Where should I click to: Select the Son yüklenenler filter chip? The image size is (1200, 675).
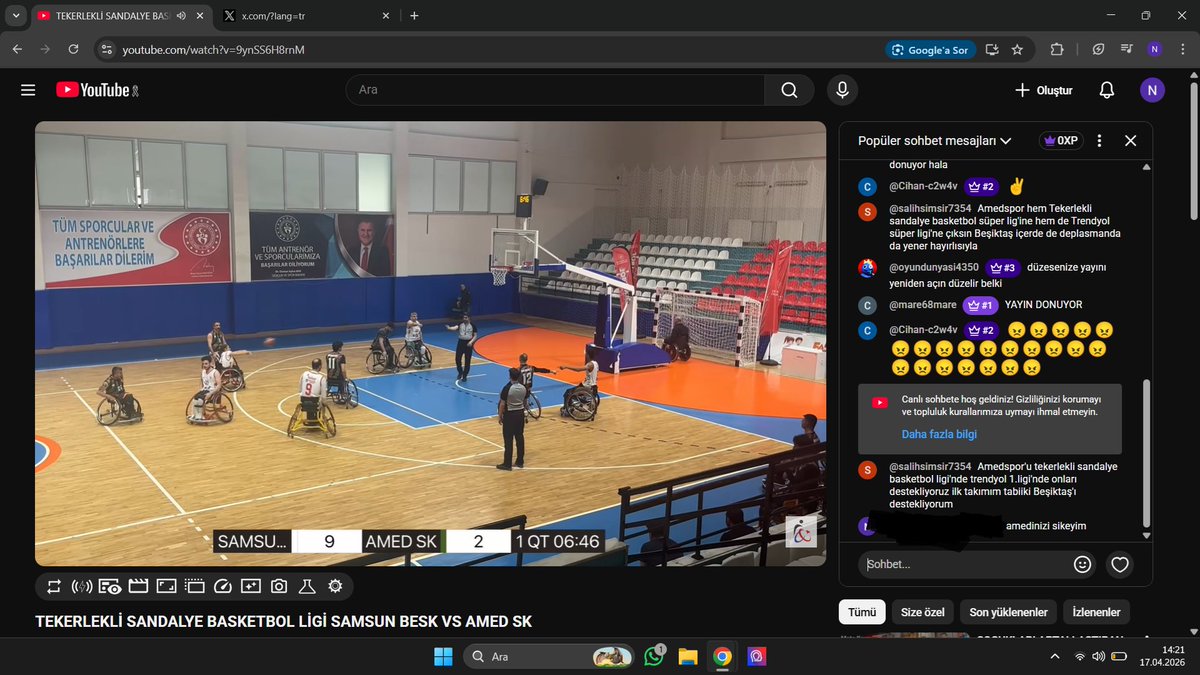pos(1009,612)
